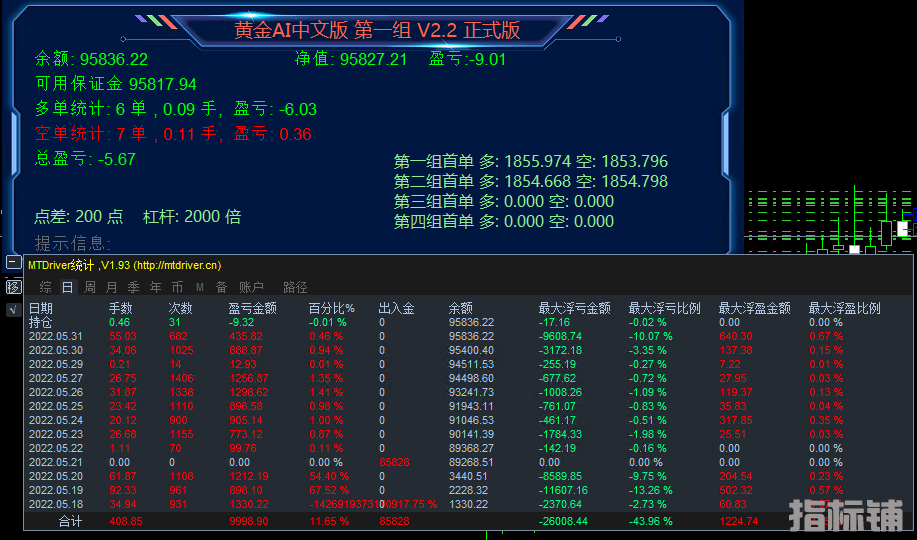Collapse the MTDriver panel with minus button
The image size is (917, 540).
click(13, 263)
